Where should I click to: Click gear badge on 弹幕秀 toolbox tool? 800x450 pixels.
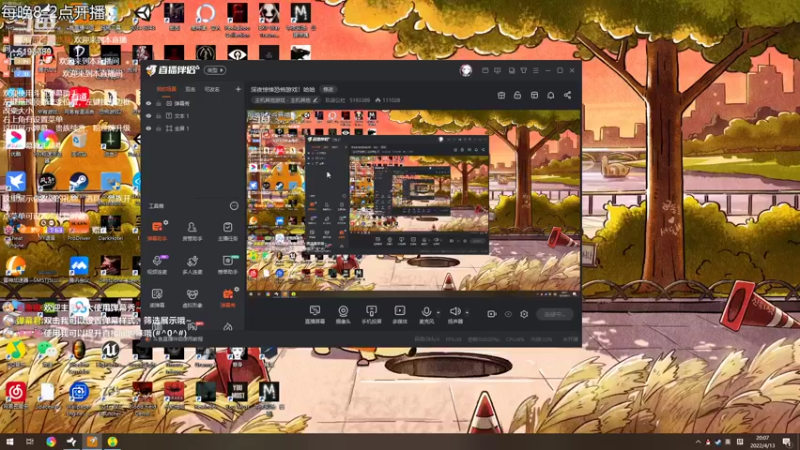point(236,289)
